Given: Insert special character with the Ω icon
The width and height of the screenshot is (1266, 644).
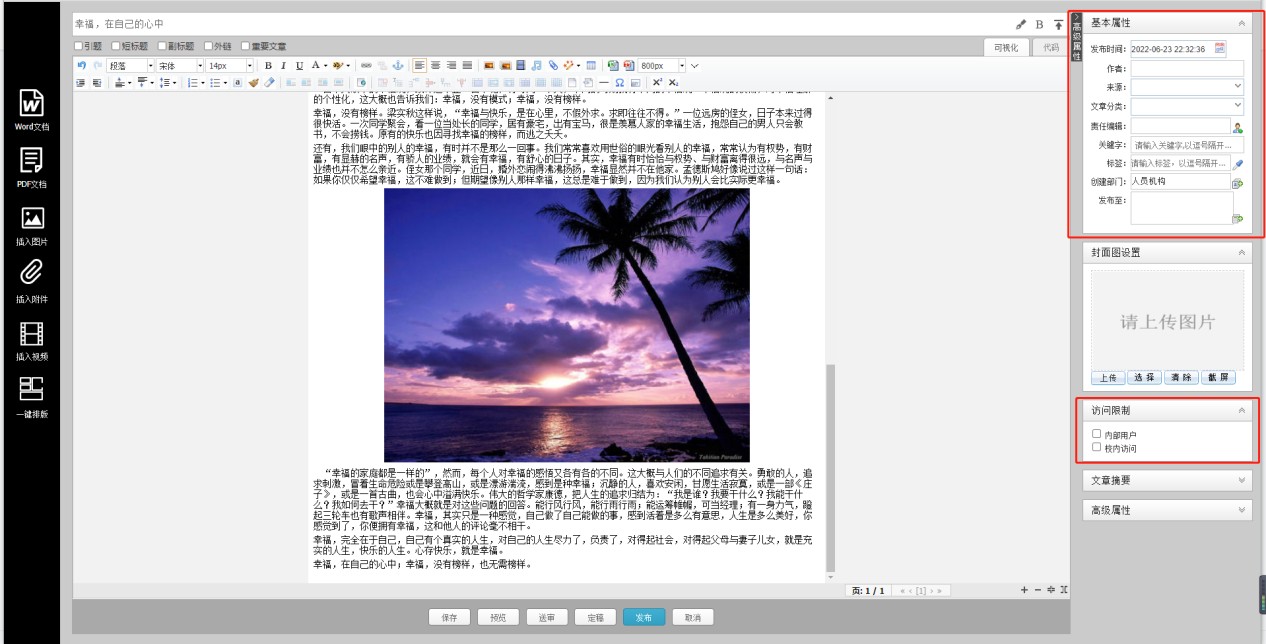Looking at the screenshot, I should click(620, 82).
